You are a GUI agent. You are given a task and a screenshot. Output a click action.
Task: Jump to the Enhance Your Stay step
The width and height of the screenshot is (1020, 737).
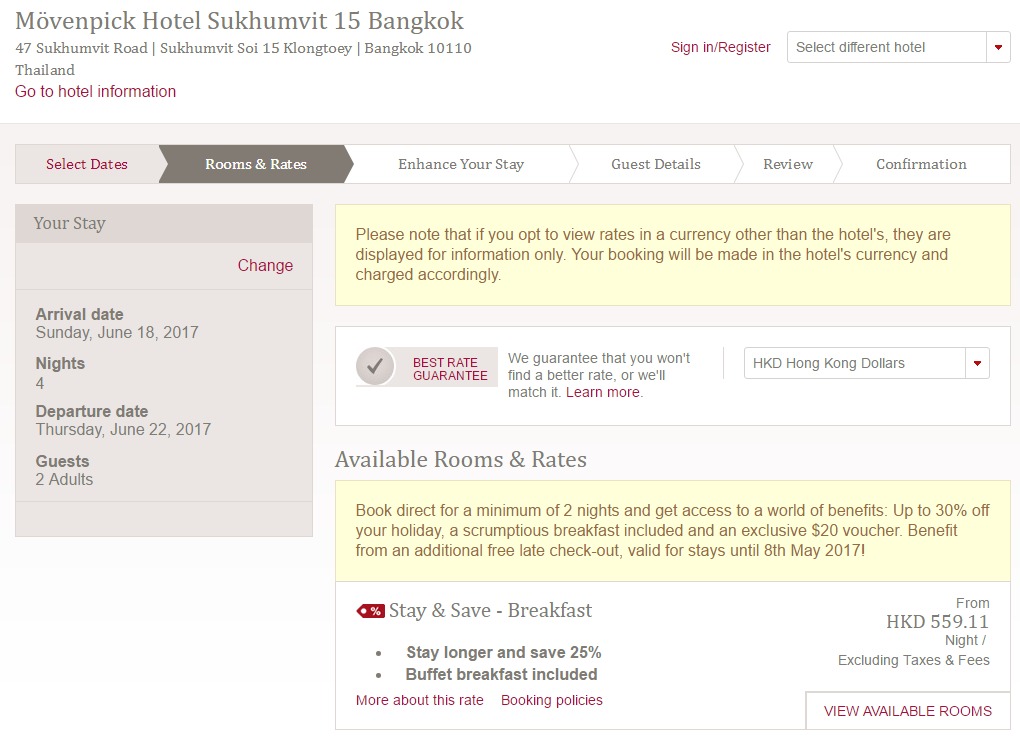click(461, 164)
